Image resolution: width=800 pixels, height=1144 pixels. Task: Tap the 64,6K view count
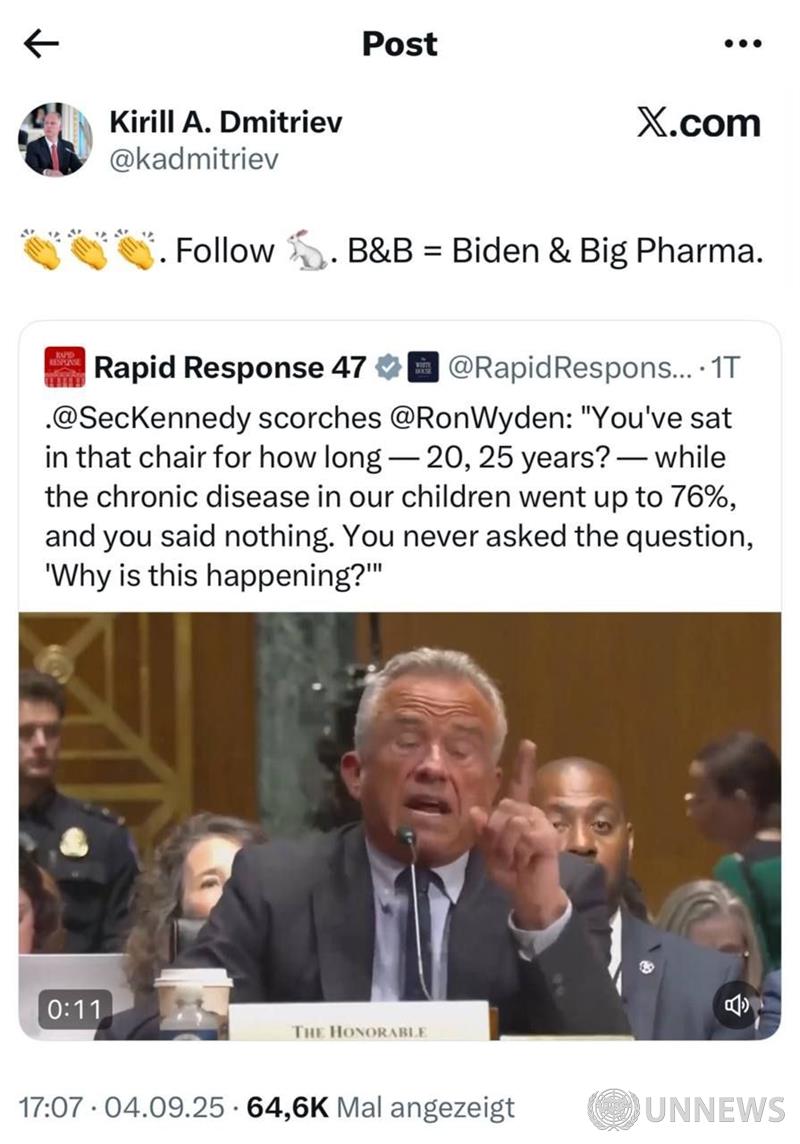287,1108
